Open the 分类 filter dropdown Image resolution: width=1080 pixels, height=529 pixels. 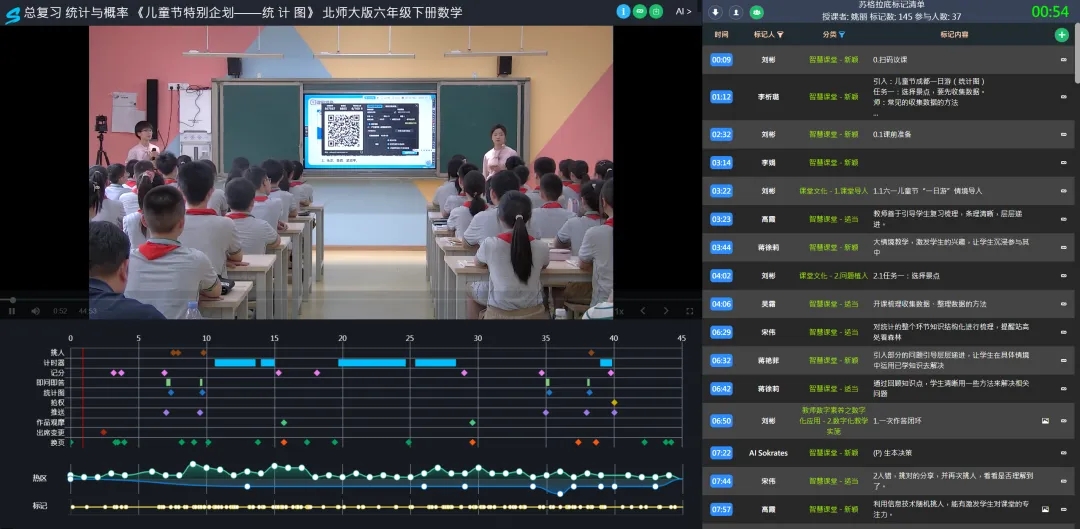tap(841, 35)
